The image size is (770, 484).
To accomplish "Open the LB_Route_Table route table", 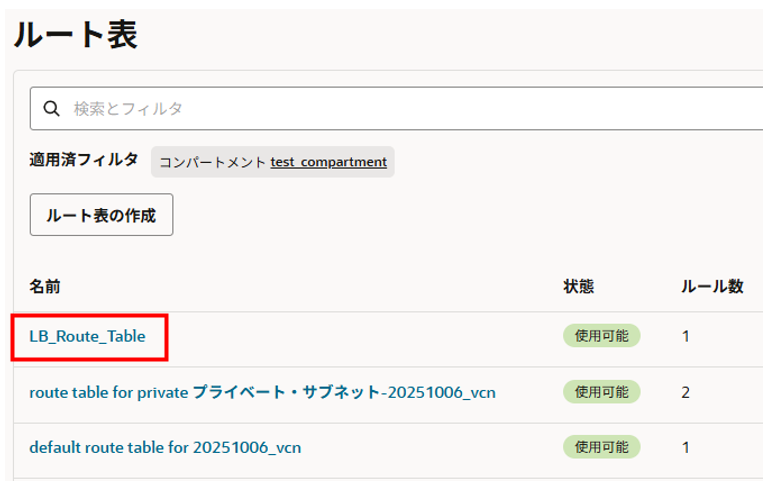I will tap(88, 337).
